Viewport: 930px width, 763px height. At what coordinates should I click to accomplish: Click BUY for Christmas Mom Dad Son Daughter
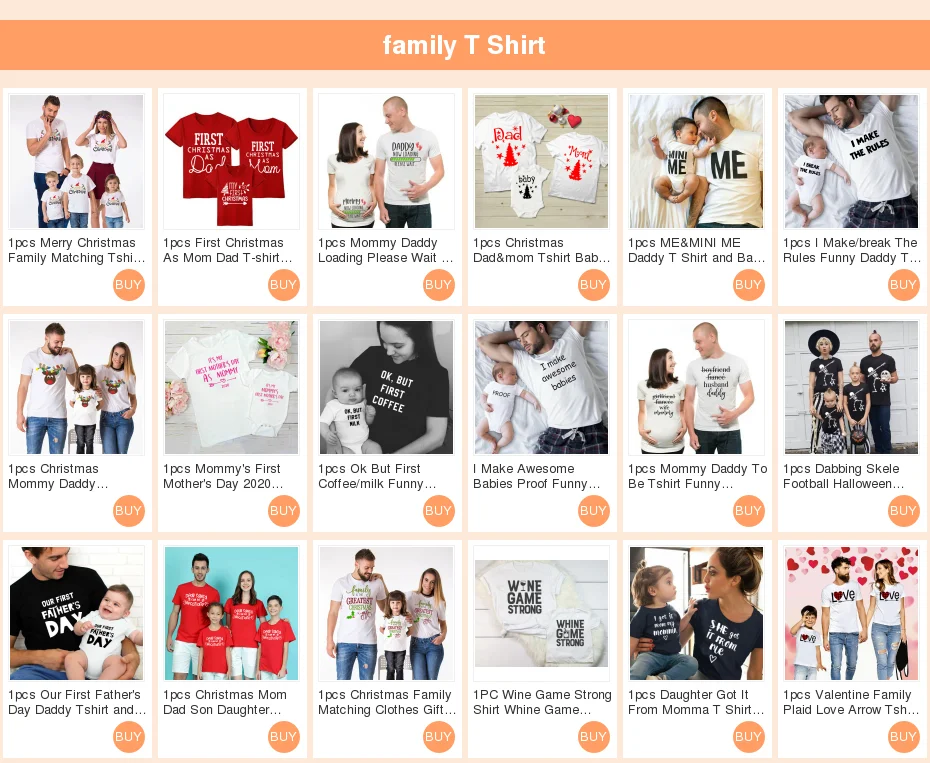[x=284, y=737]
